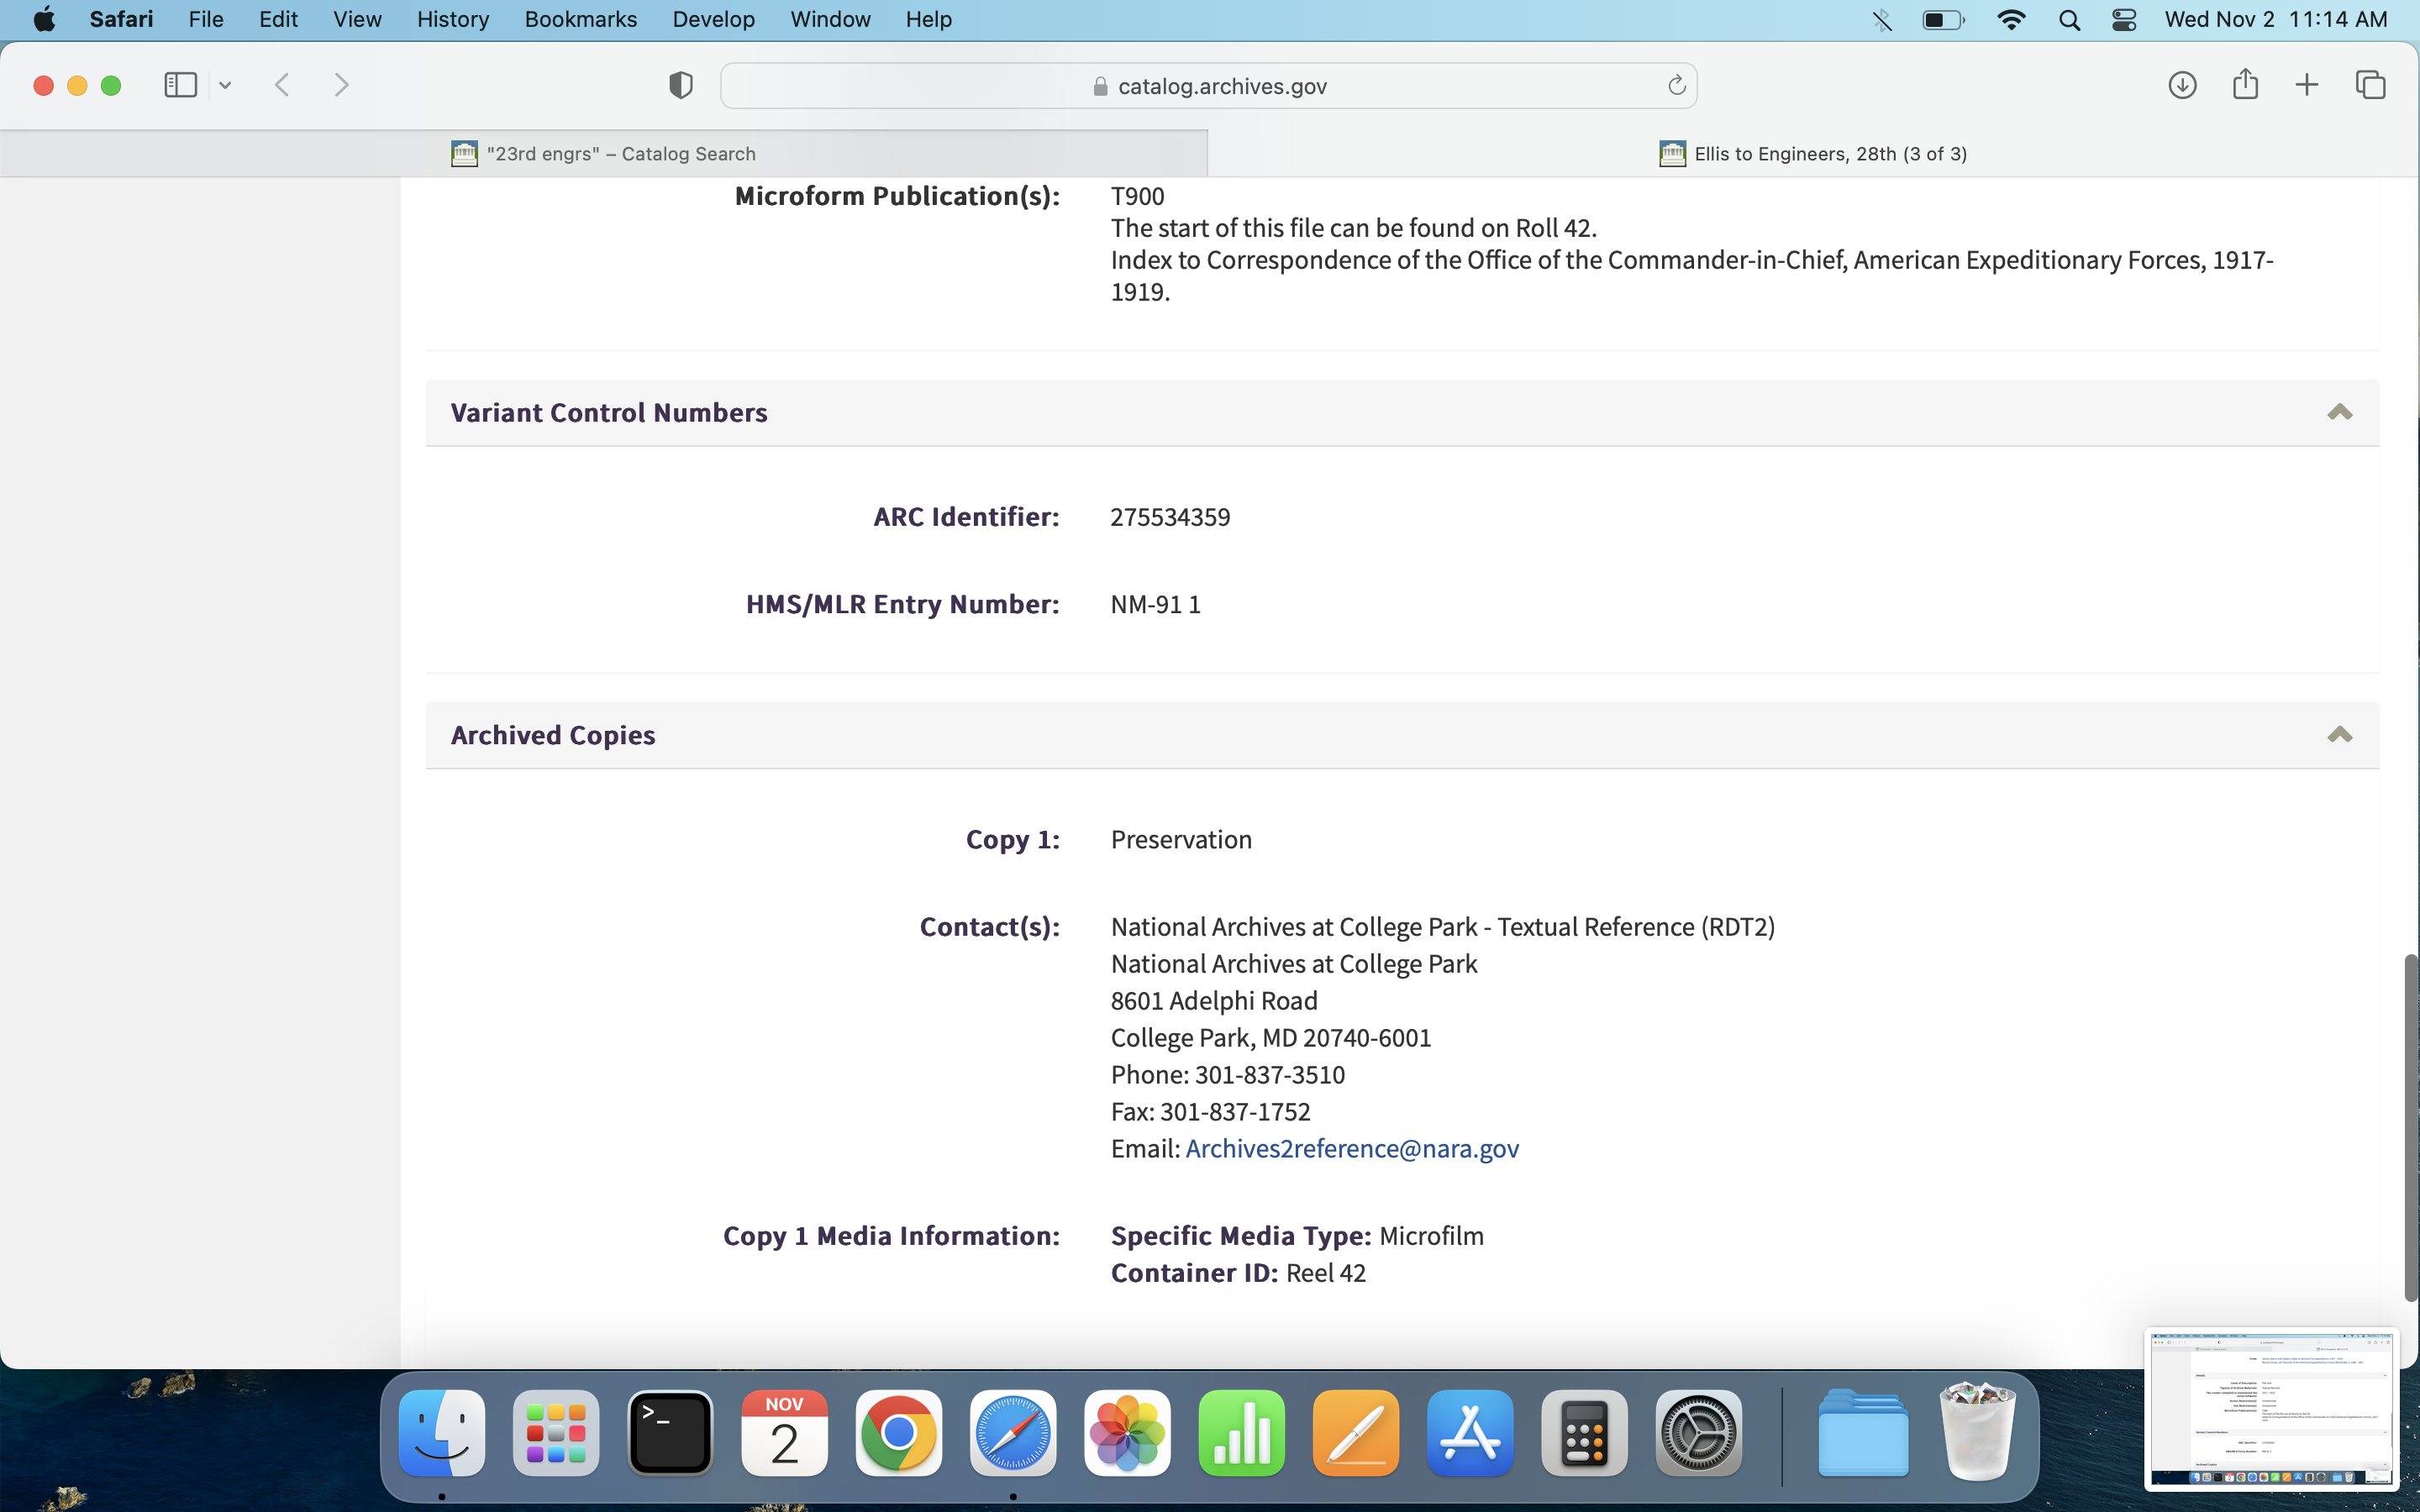The image size is (2420, 1512).
Task: Collapse the Archived Copies section
Action: [x=2339, y=735]
